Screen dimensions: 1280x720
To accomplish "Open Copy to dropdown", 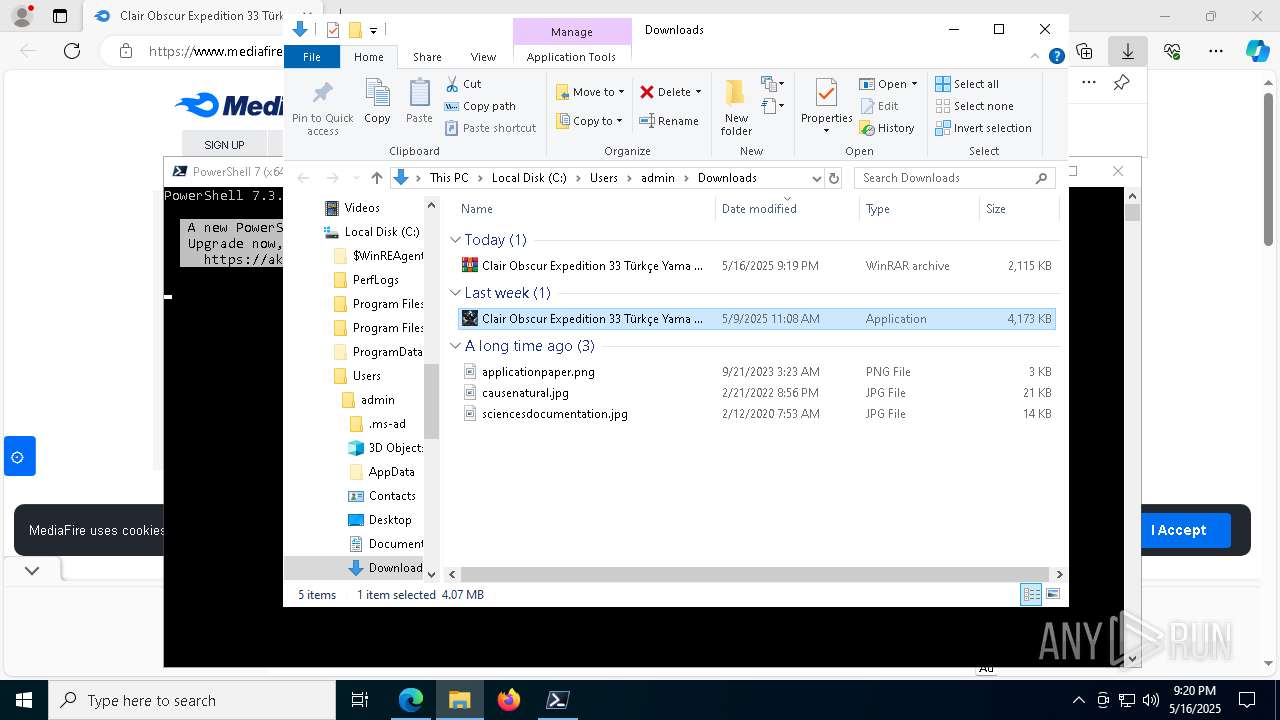I will 590,121.
